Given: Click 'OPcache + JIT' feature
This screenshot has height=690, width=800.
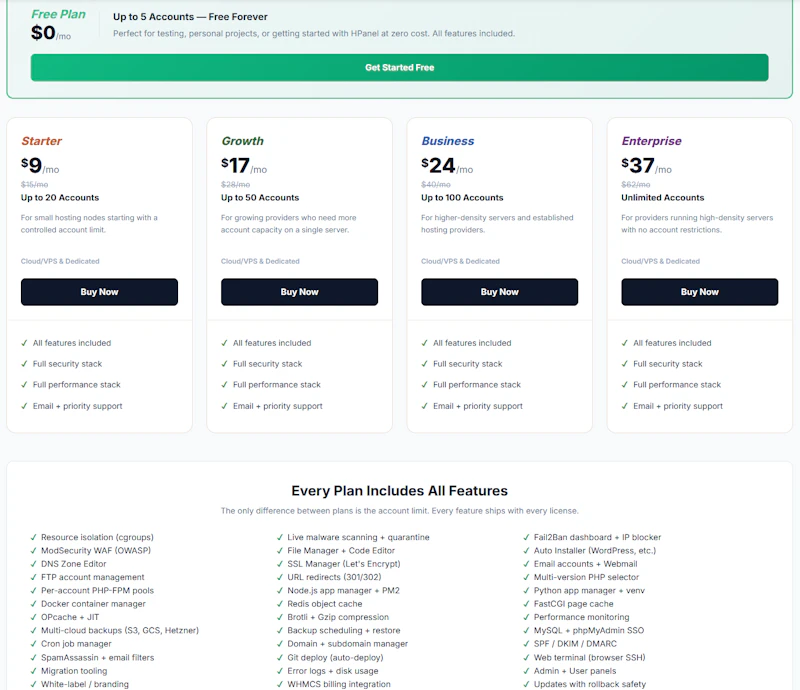Looking at the screenshot, I should [x=70, y=617].
